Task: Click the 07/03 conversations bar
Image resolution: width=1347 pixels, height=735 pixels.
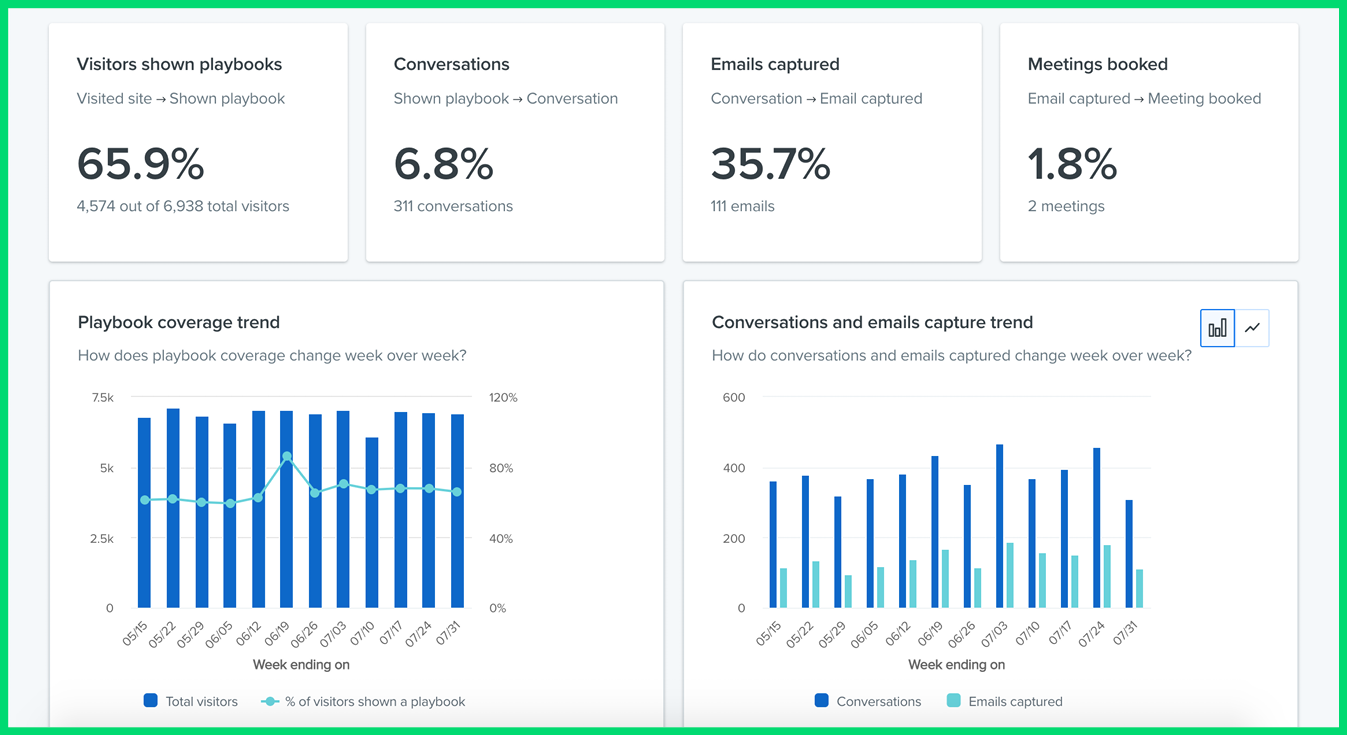Action: pyautogui.click(x=999, y=526)
